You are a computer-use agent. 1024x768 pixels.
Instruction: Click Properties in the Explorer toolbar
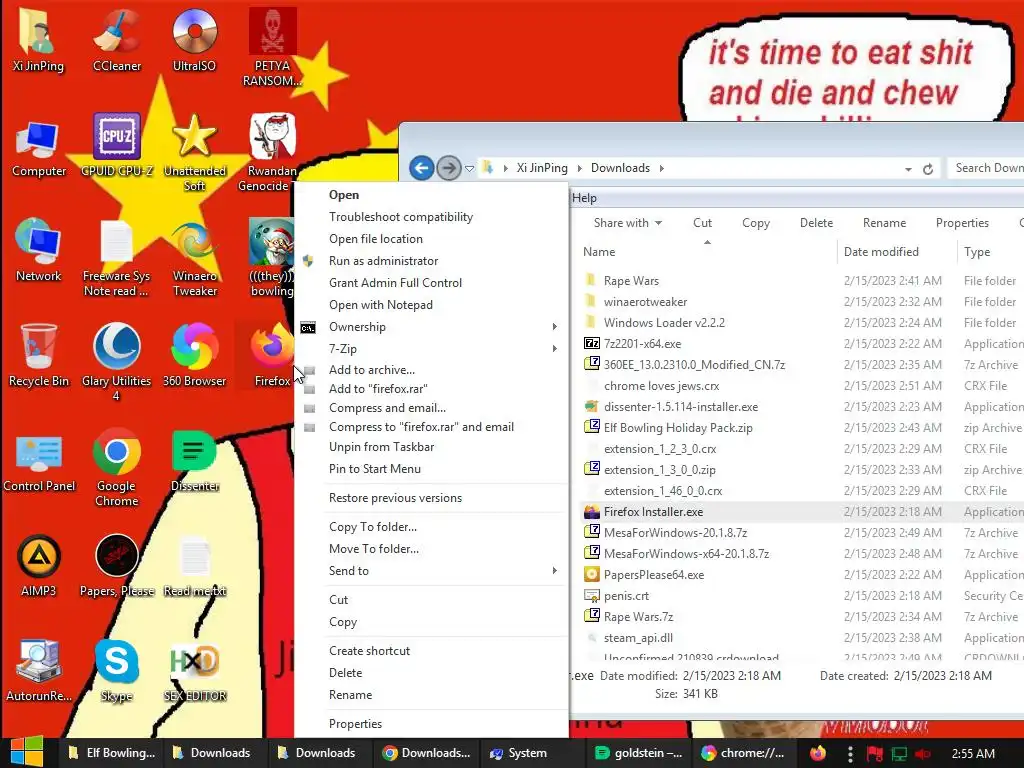coord(962,223)
